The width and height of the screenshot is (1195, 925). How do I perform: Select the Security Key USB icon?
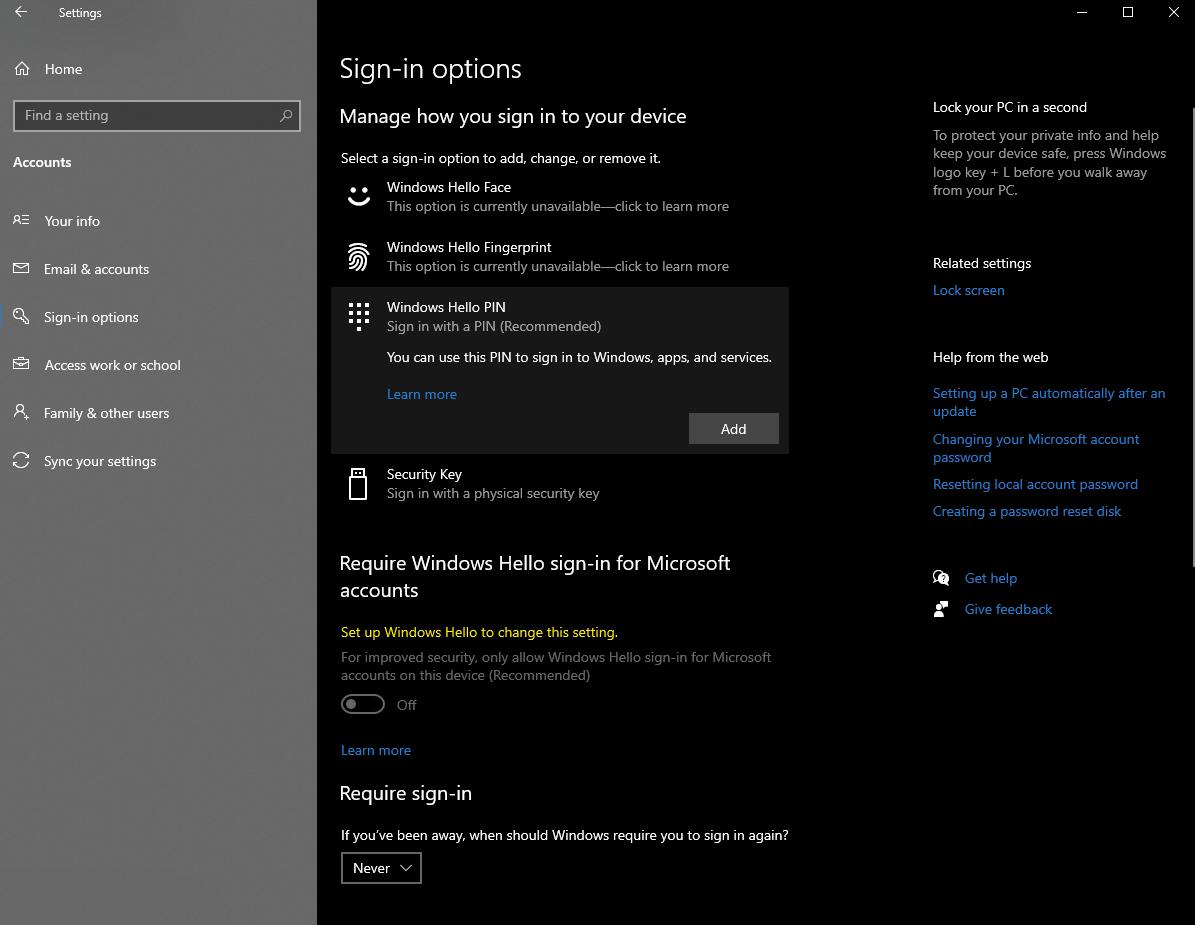coord(358,483)
